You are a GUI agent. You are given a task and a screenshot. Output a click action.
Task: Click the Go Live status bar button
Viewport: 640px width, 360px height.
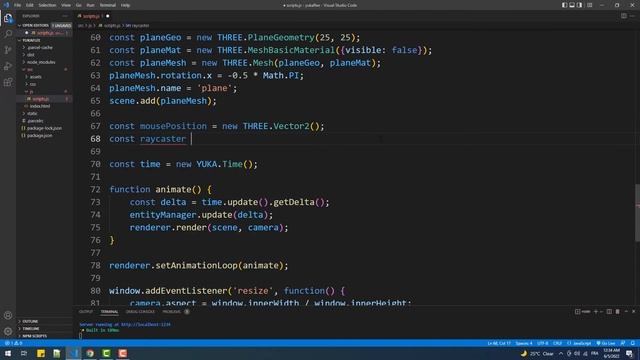coord(606,343)
